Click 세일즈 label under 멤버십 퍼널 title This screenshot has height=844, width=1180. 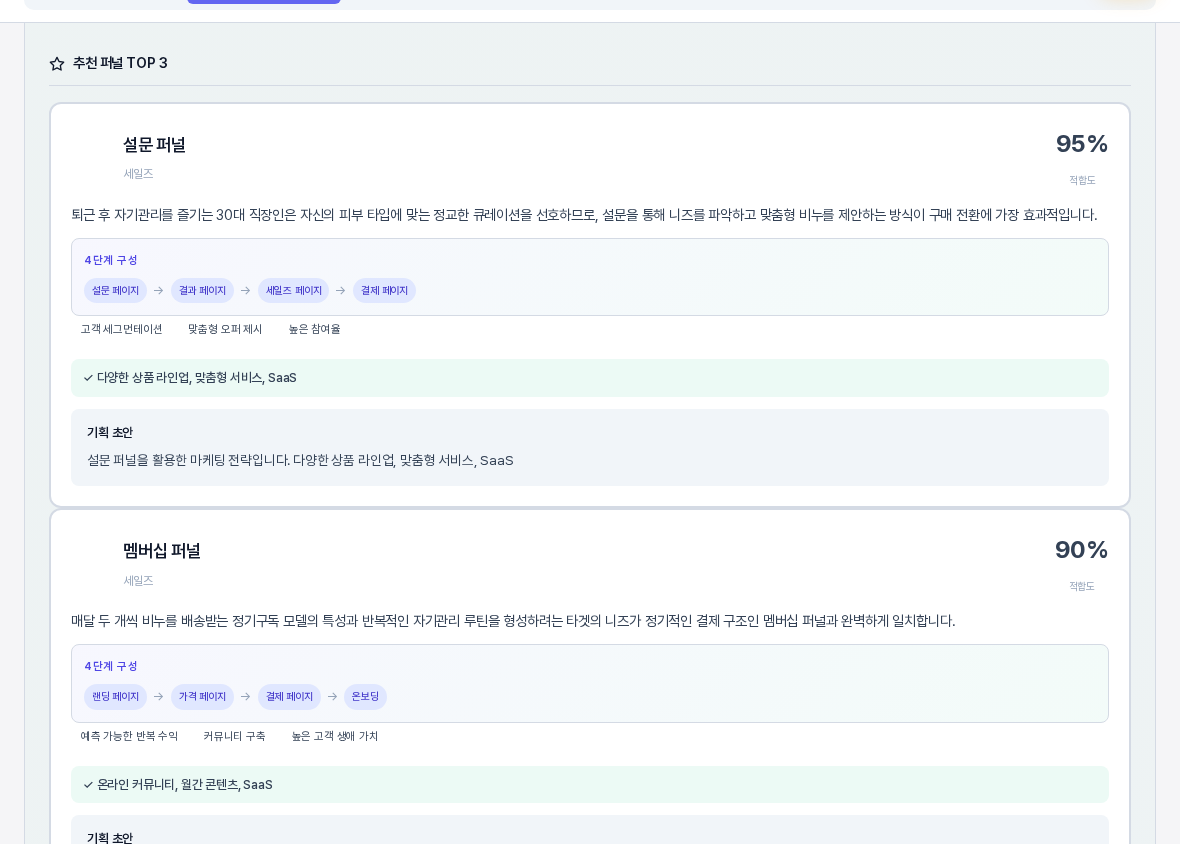pos(138,581)
